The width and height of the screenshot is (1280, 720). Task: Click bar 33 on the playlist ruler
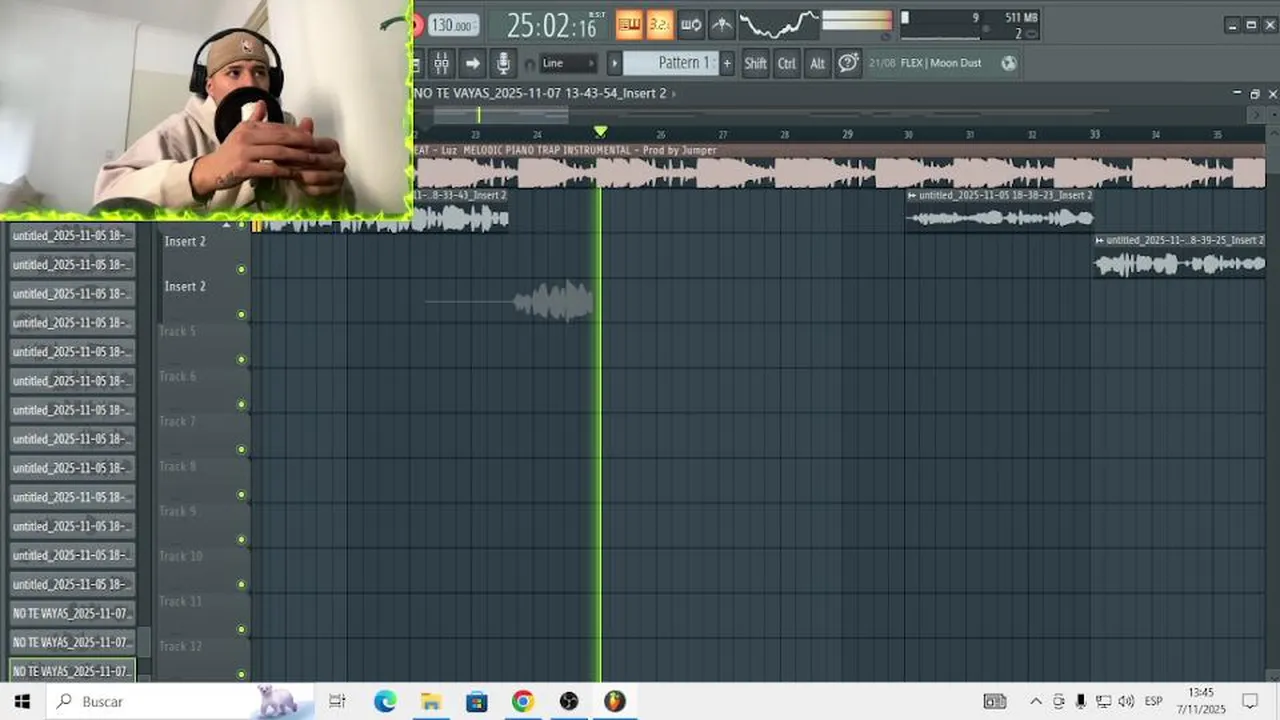tap(1094, 134)
